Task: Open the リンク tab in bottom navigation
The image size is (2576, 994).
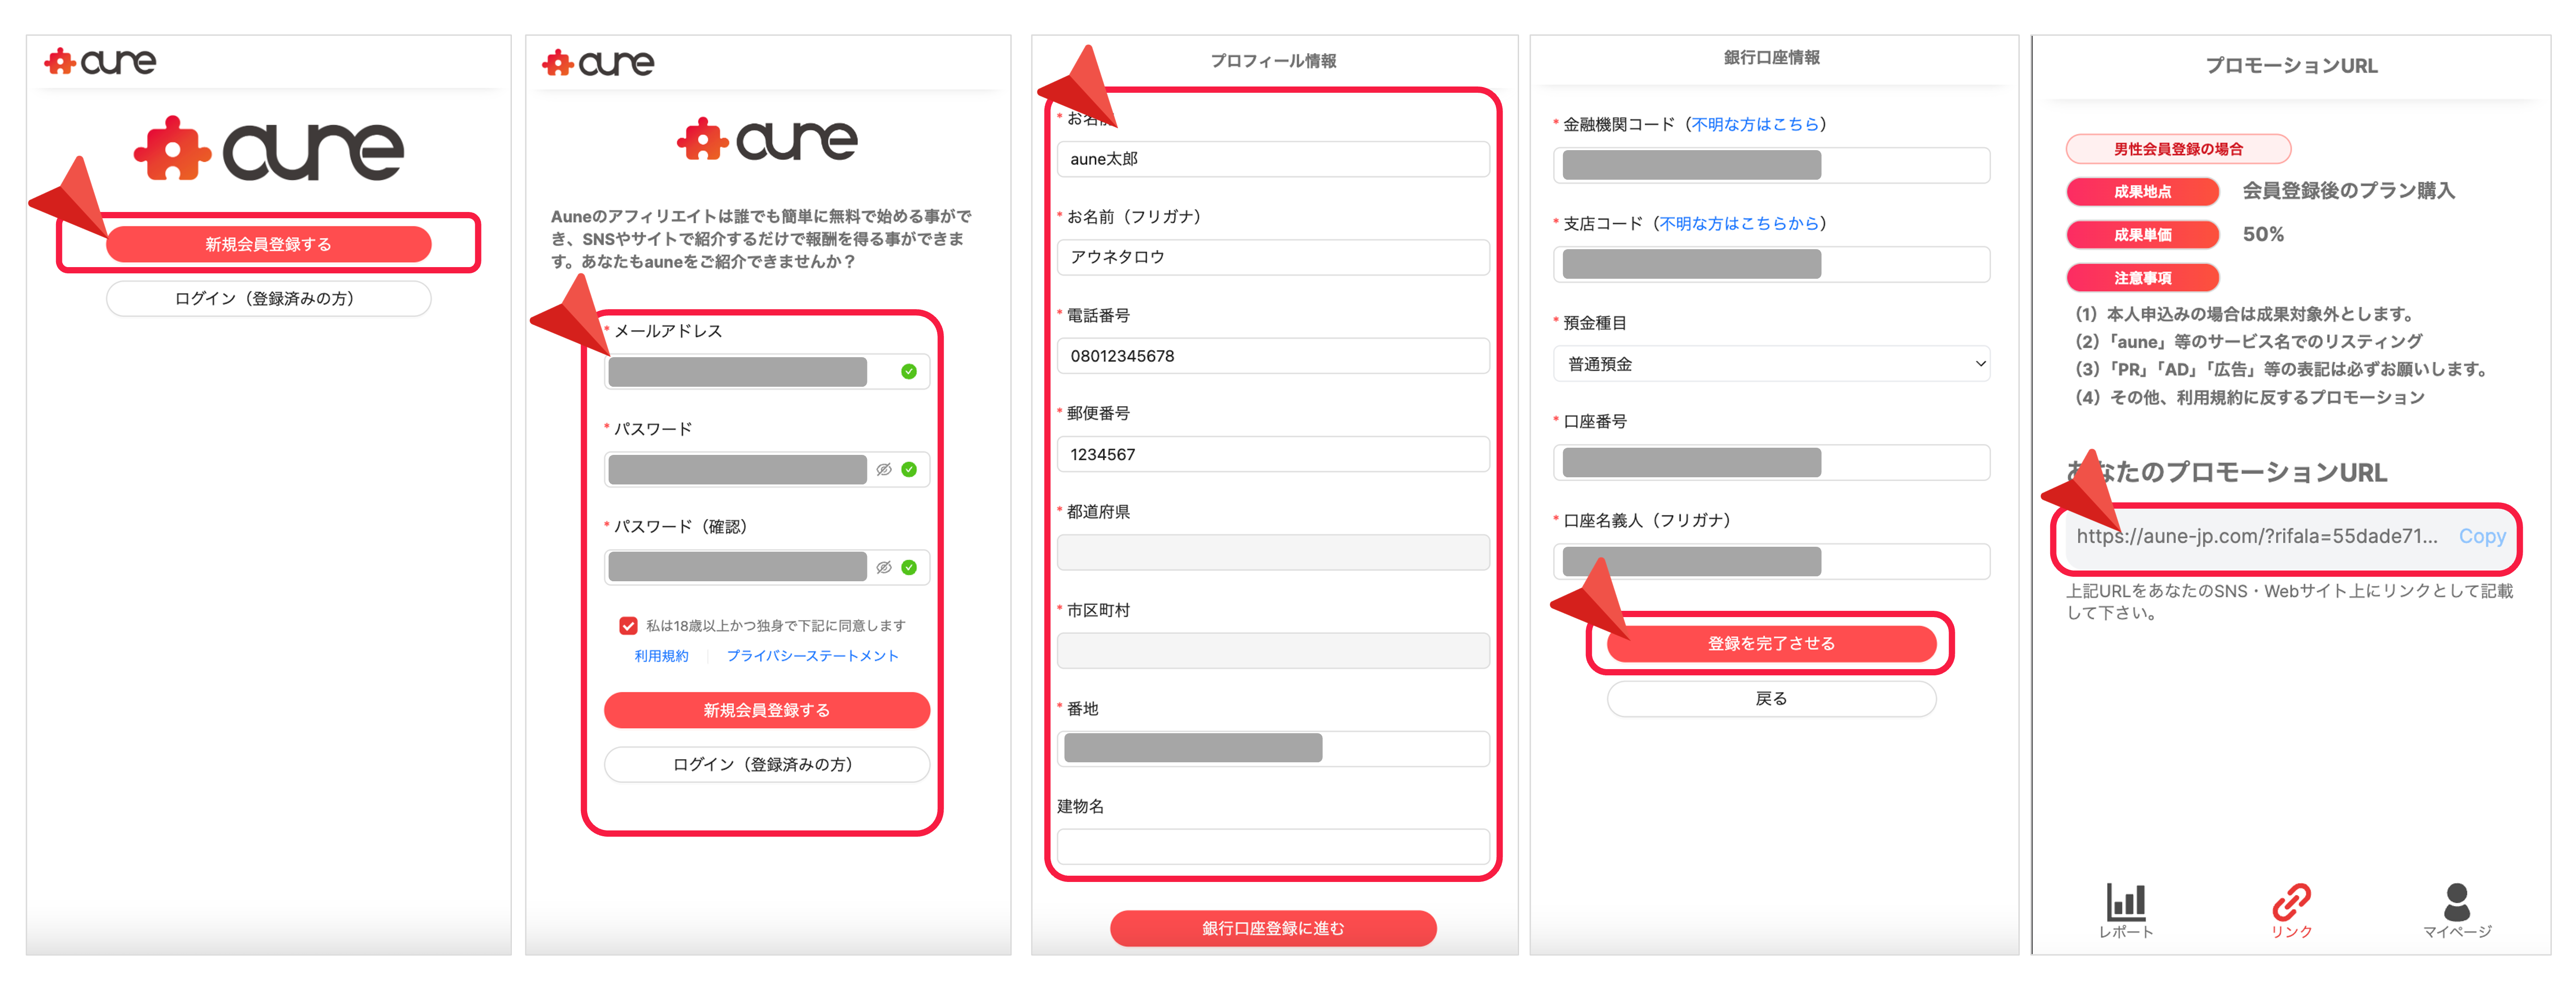Action: (x=2291, y=910)
